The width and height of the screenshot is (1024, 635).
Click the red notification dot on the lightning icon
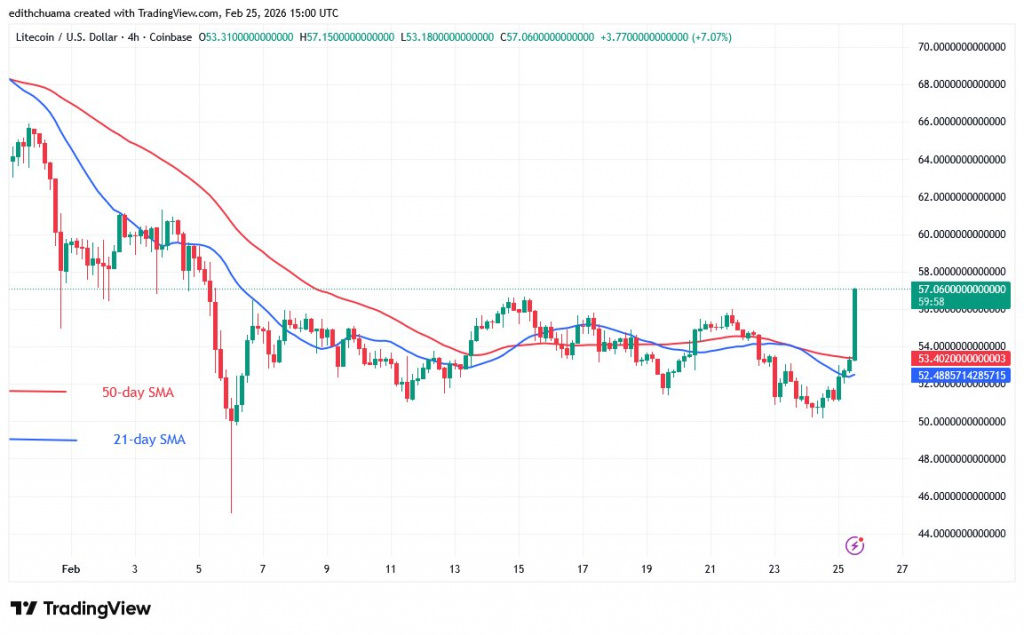862,538
